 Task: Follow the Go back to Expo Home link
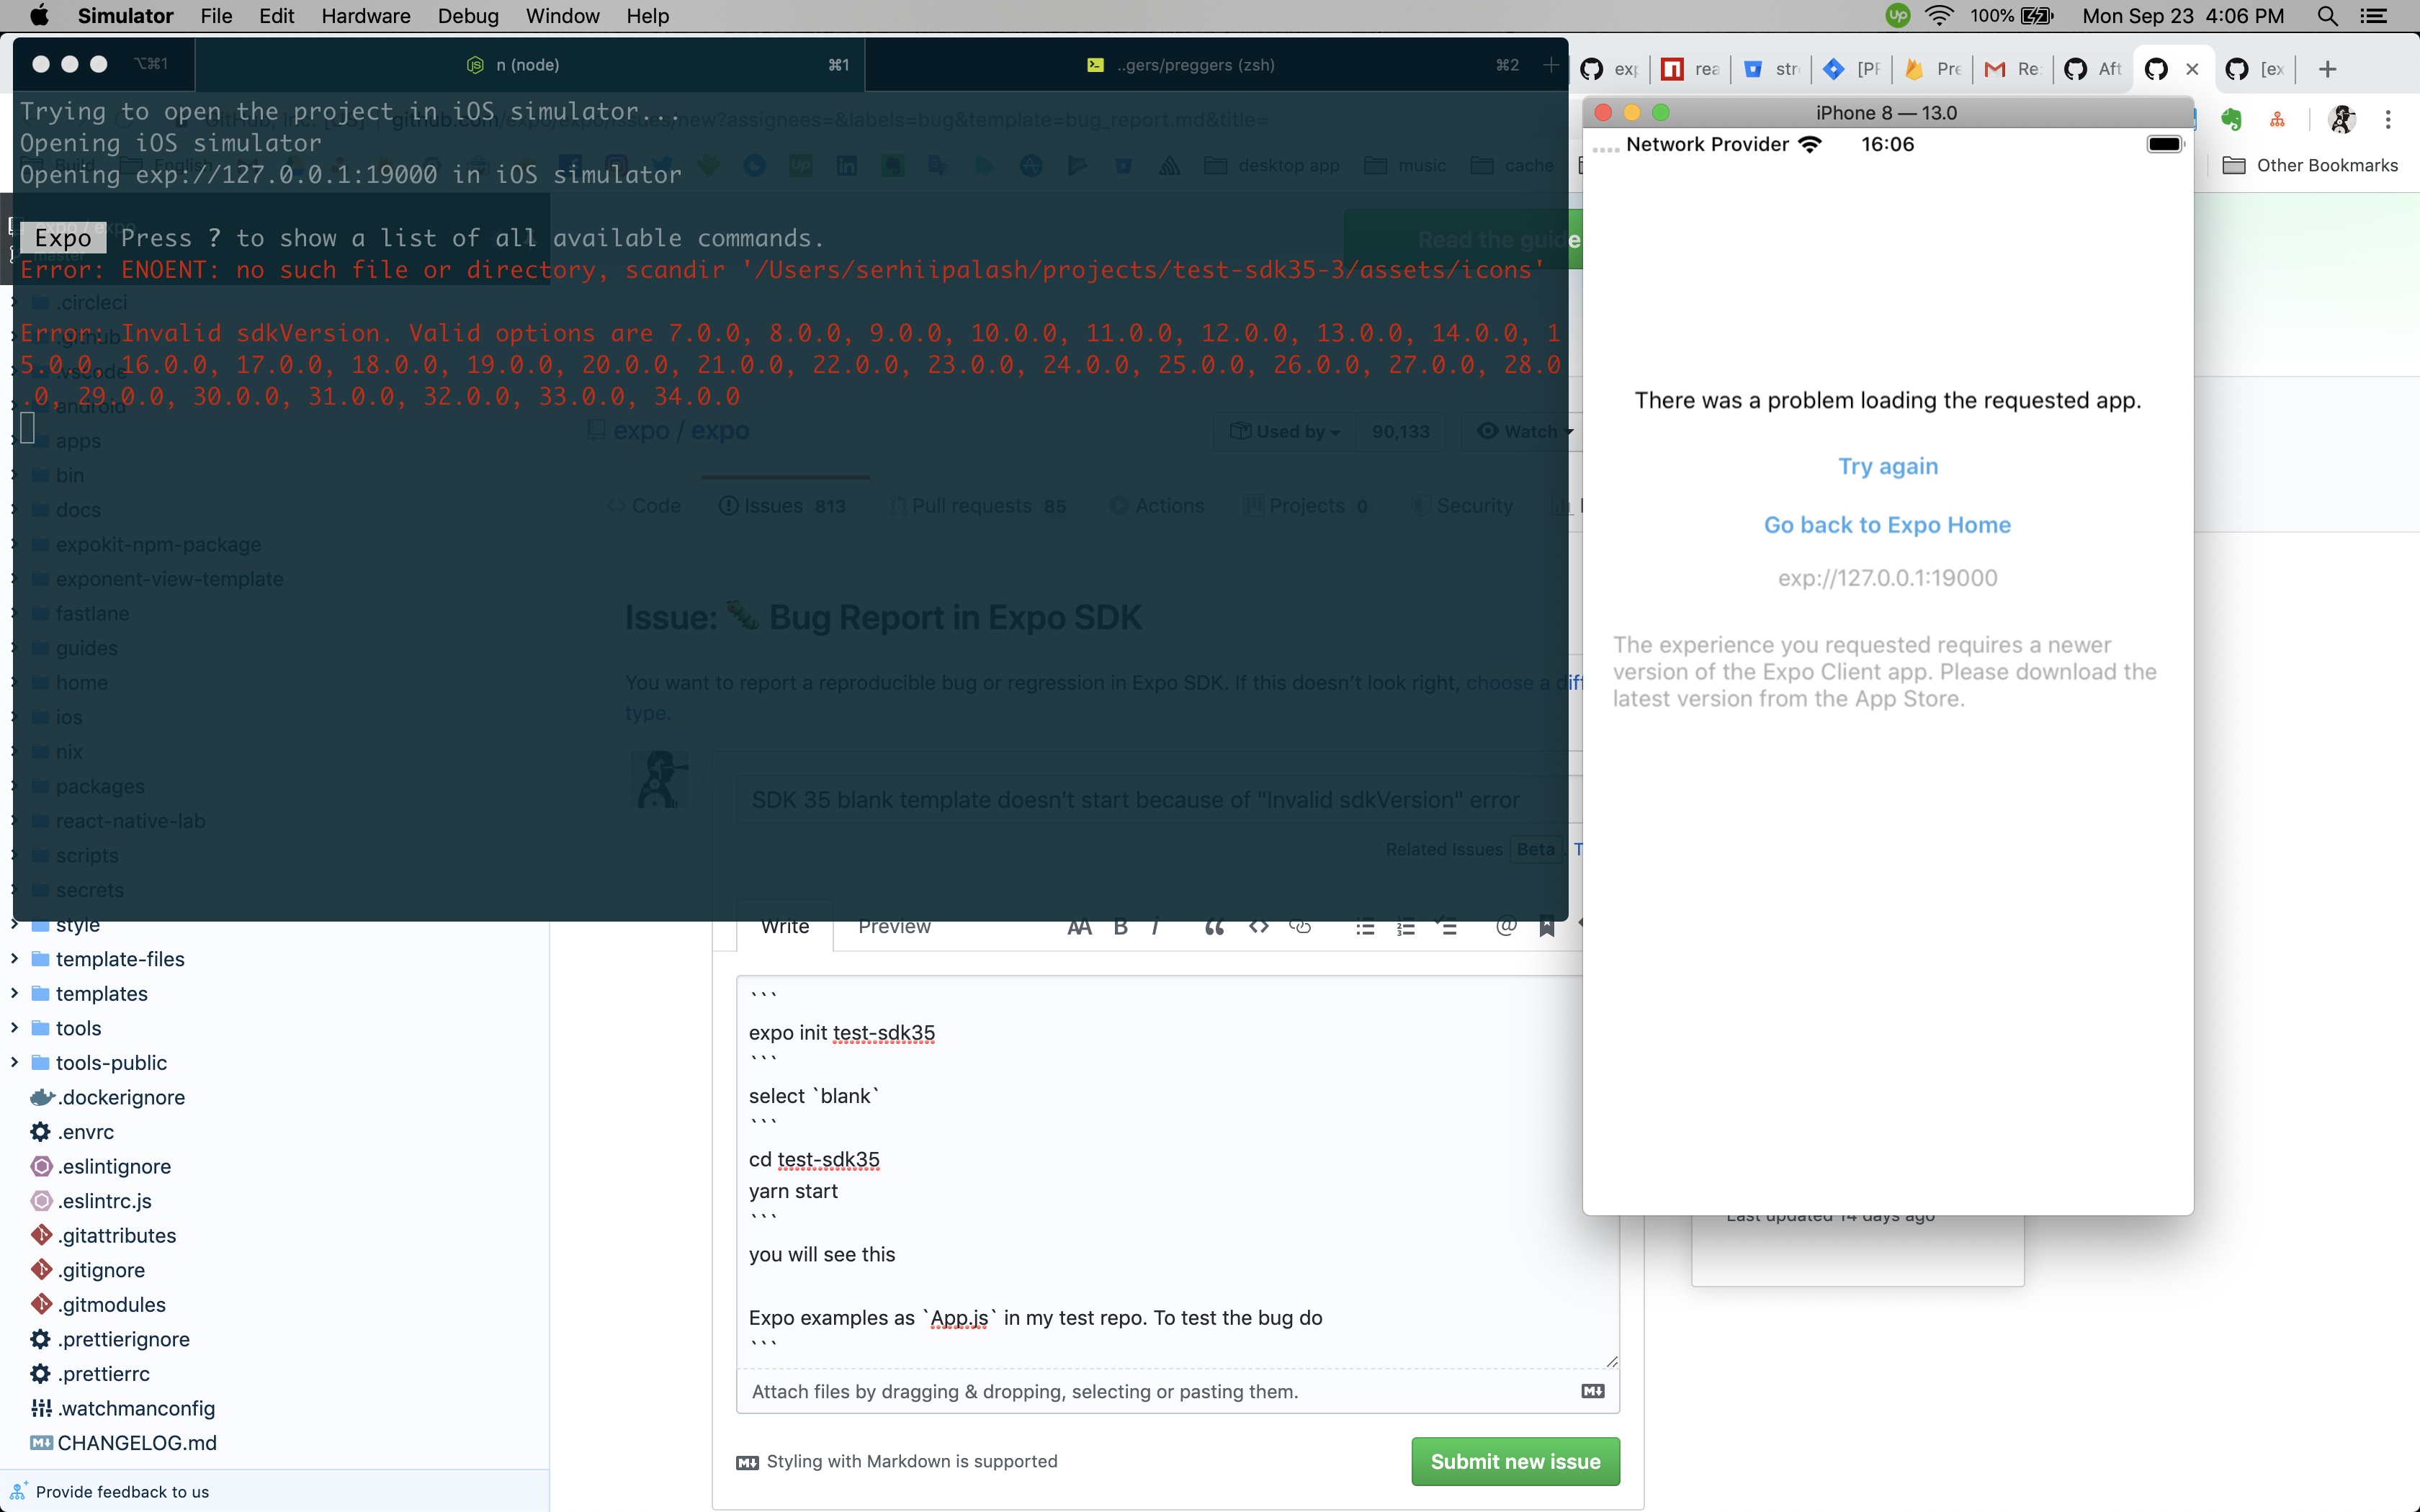tap(1886, 524)
